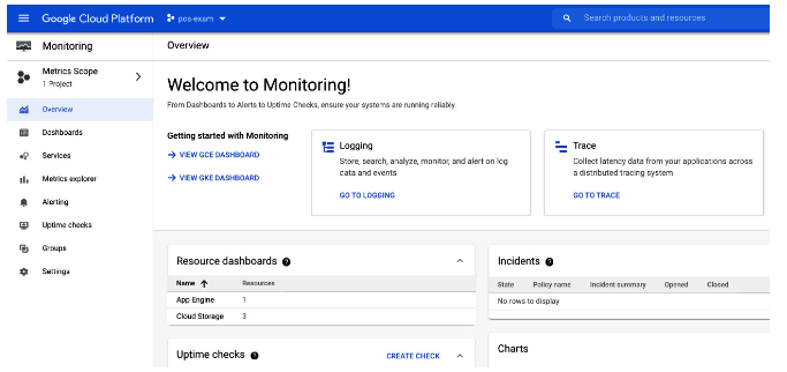This screenshot has height=372, width=787.
Task: Show help for Resource dashboards
Action: 287,262
